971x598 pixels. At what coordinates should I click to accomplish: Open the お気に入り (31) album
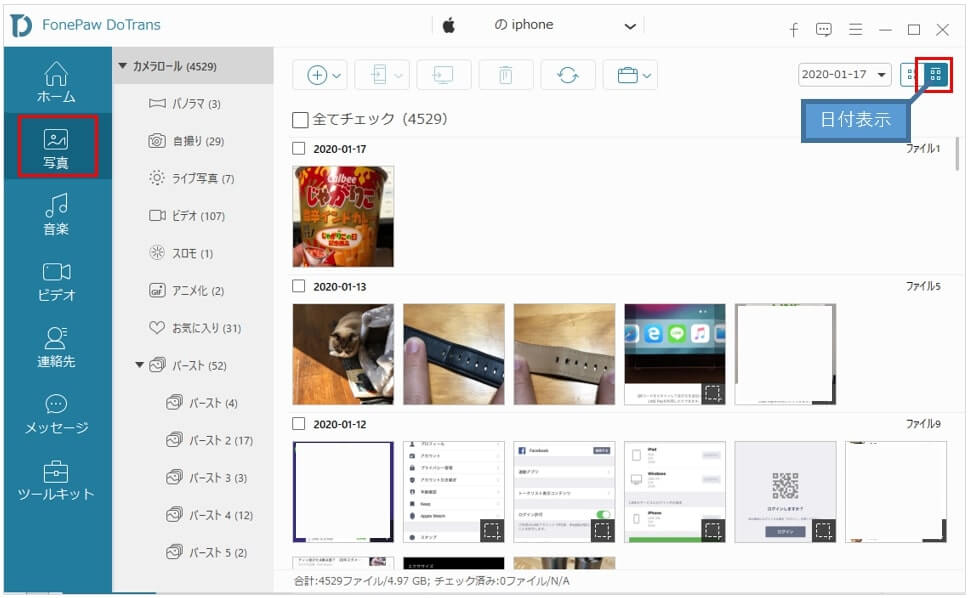click(x=203, y=328)
